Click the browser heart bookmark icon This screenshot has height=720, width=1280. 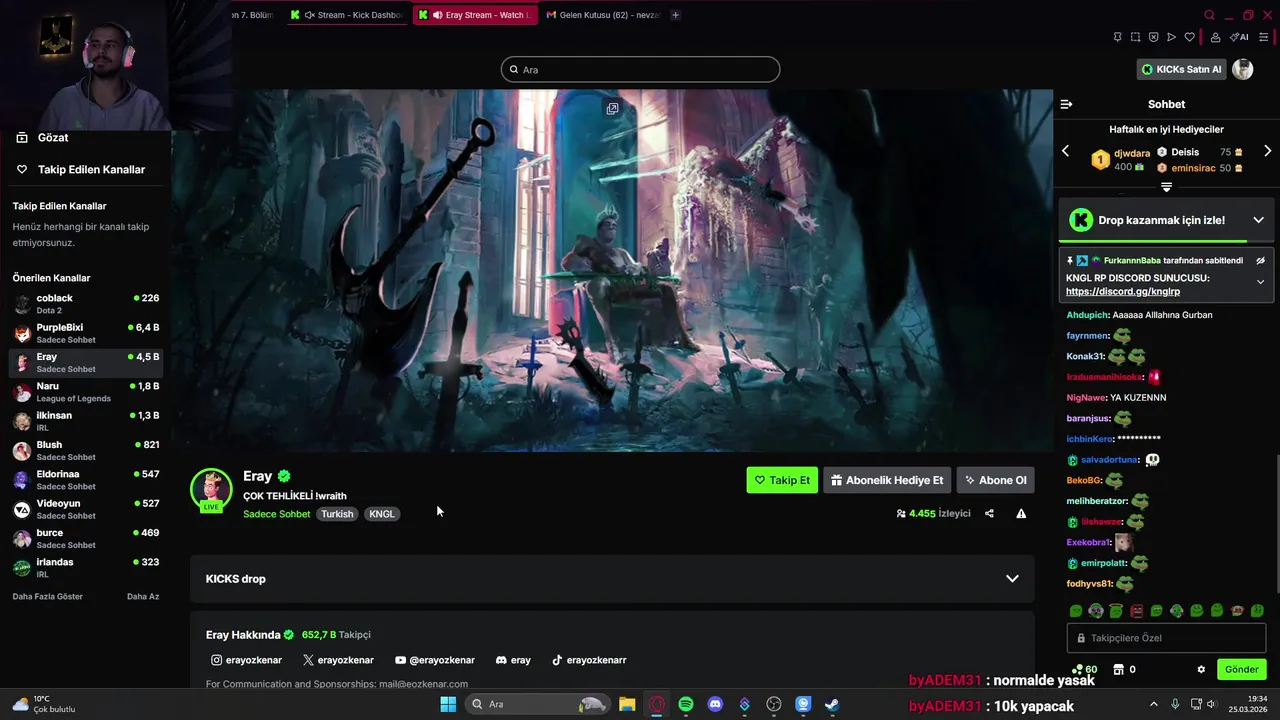[x=1189, y=37]
